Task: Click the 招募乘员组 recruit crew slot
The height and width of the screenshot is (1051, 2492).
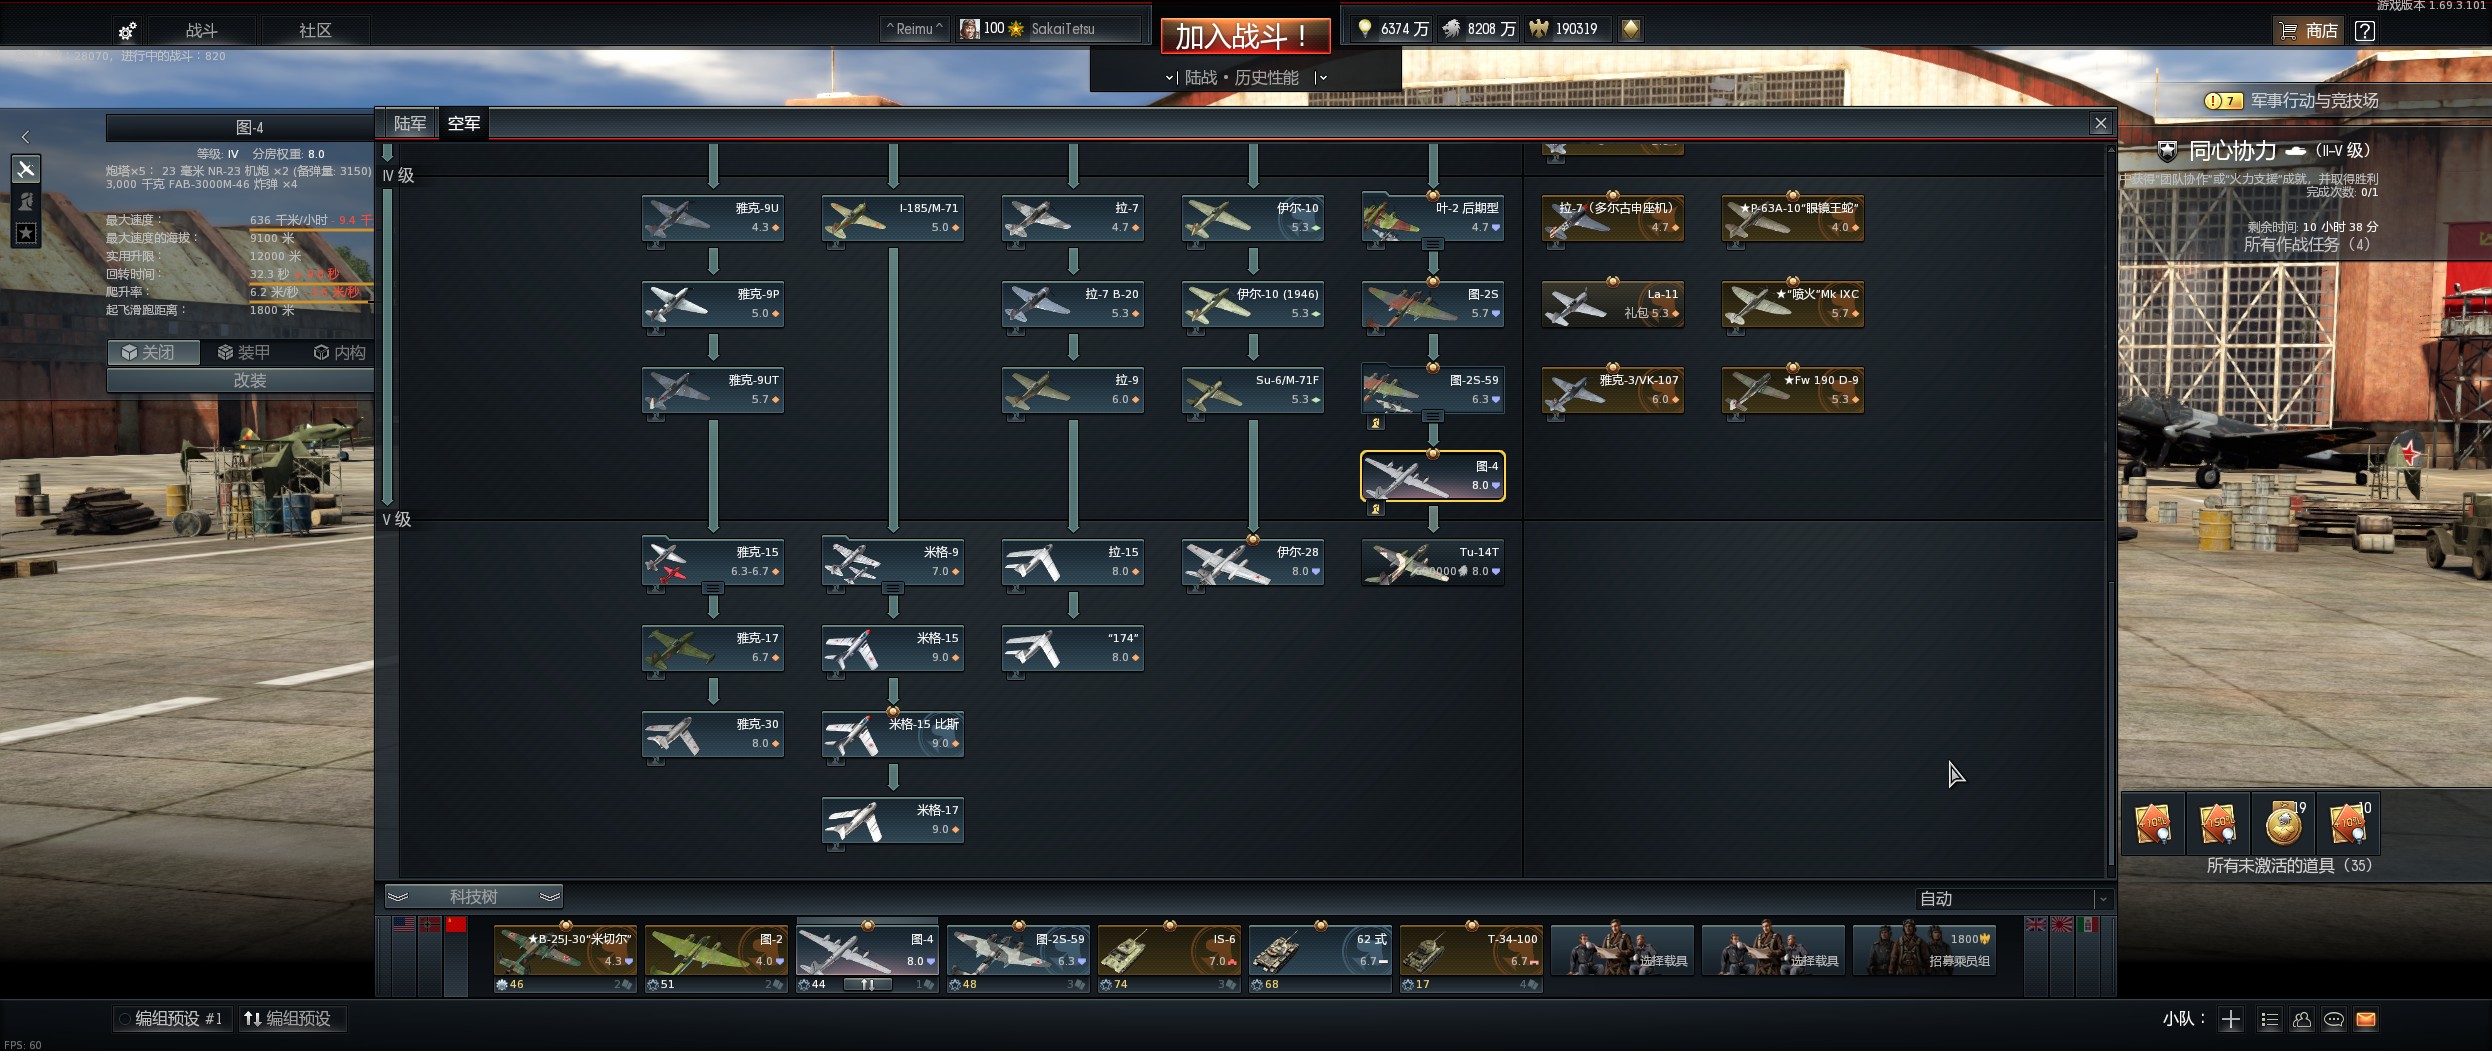Action: tap(1926, 950)
